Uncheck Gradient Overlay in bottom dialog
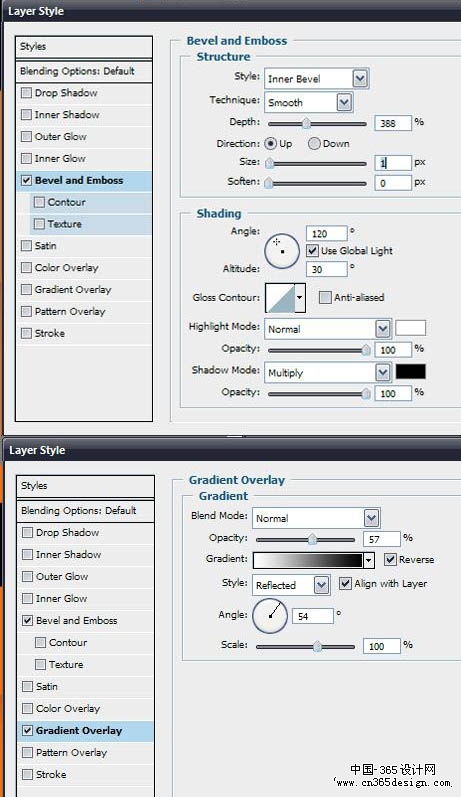This screenshot has height=797, width=461. tap(27, 731)
